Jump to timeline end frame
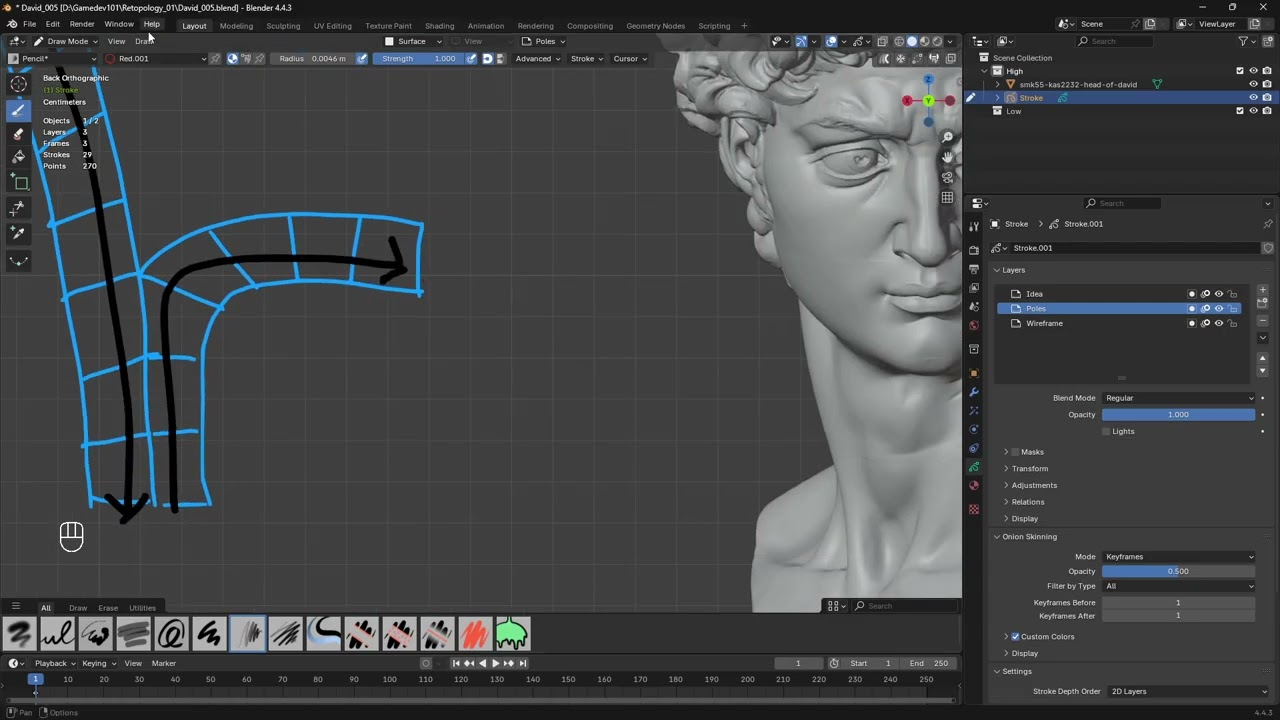The image size is (1280, 720). point(522,663)
